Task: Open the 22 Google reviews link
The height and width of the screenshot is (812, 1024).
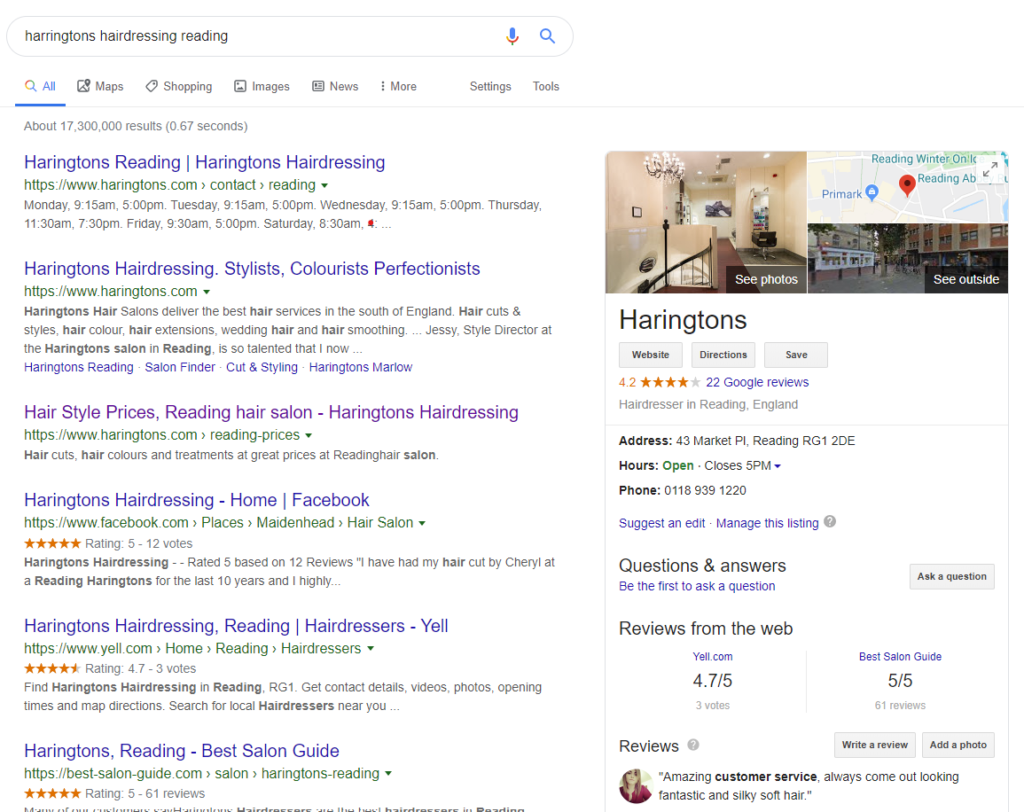Action: (x=757, y=382)
